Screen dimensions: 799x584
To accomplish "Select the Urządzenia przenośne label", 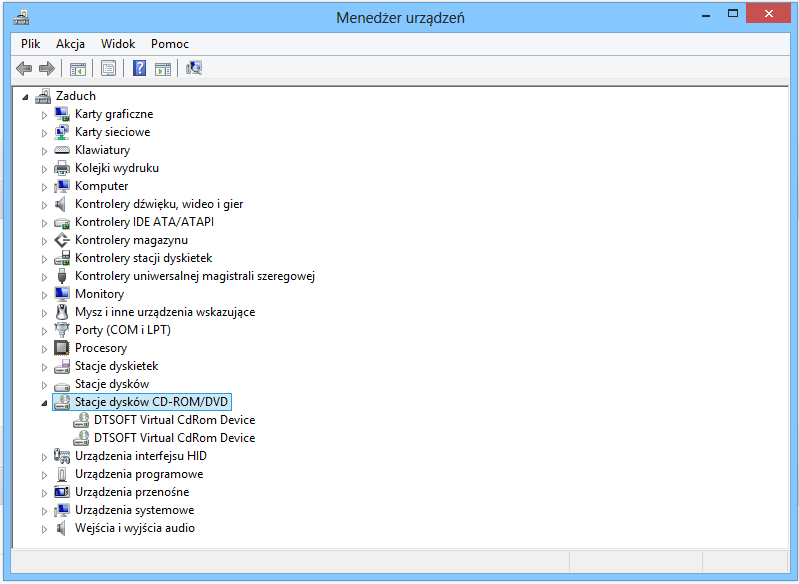I will 132,492.
